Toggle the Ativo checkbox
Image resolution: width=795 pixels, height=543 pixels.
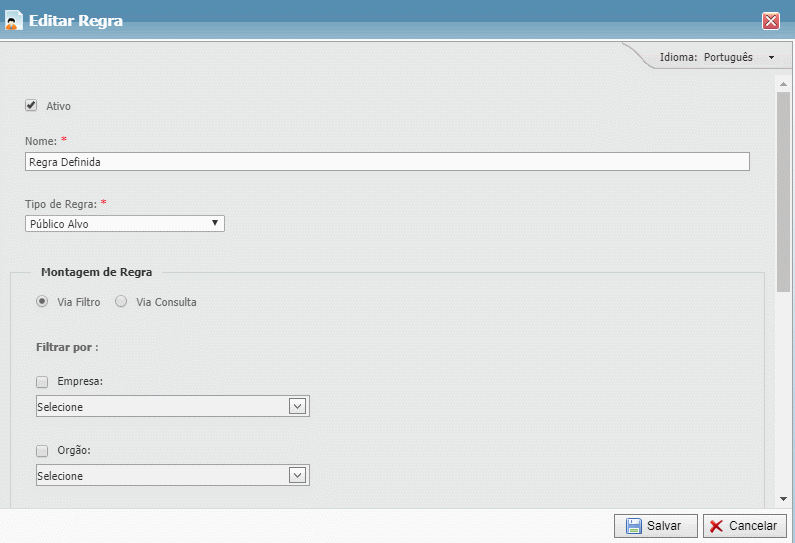31,105
